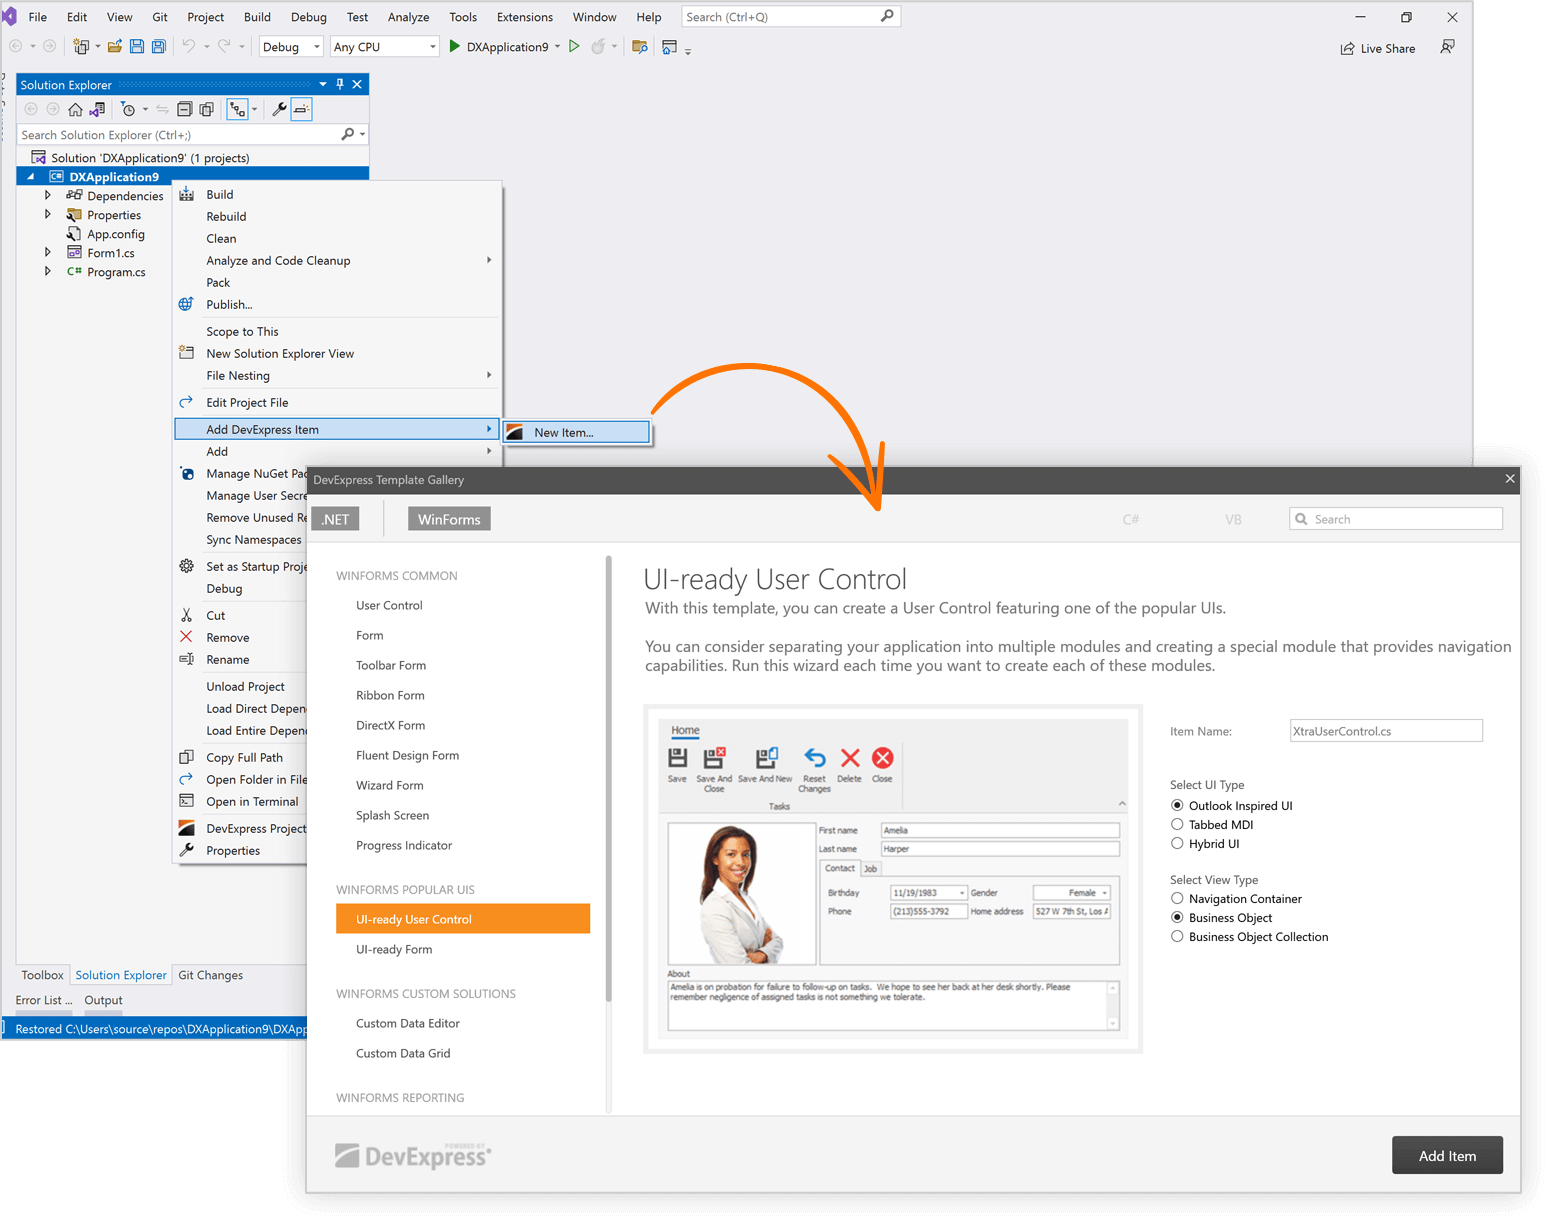Viewport: 1560px width, 1220px height.
Task: Choose Tabbed MDI as UI type
Action: click(1177, 824)
